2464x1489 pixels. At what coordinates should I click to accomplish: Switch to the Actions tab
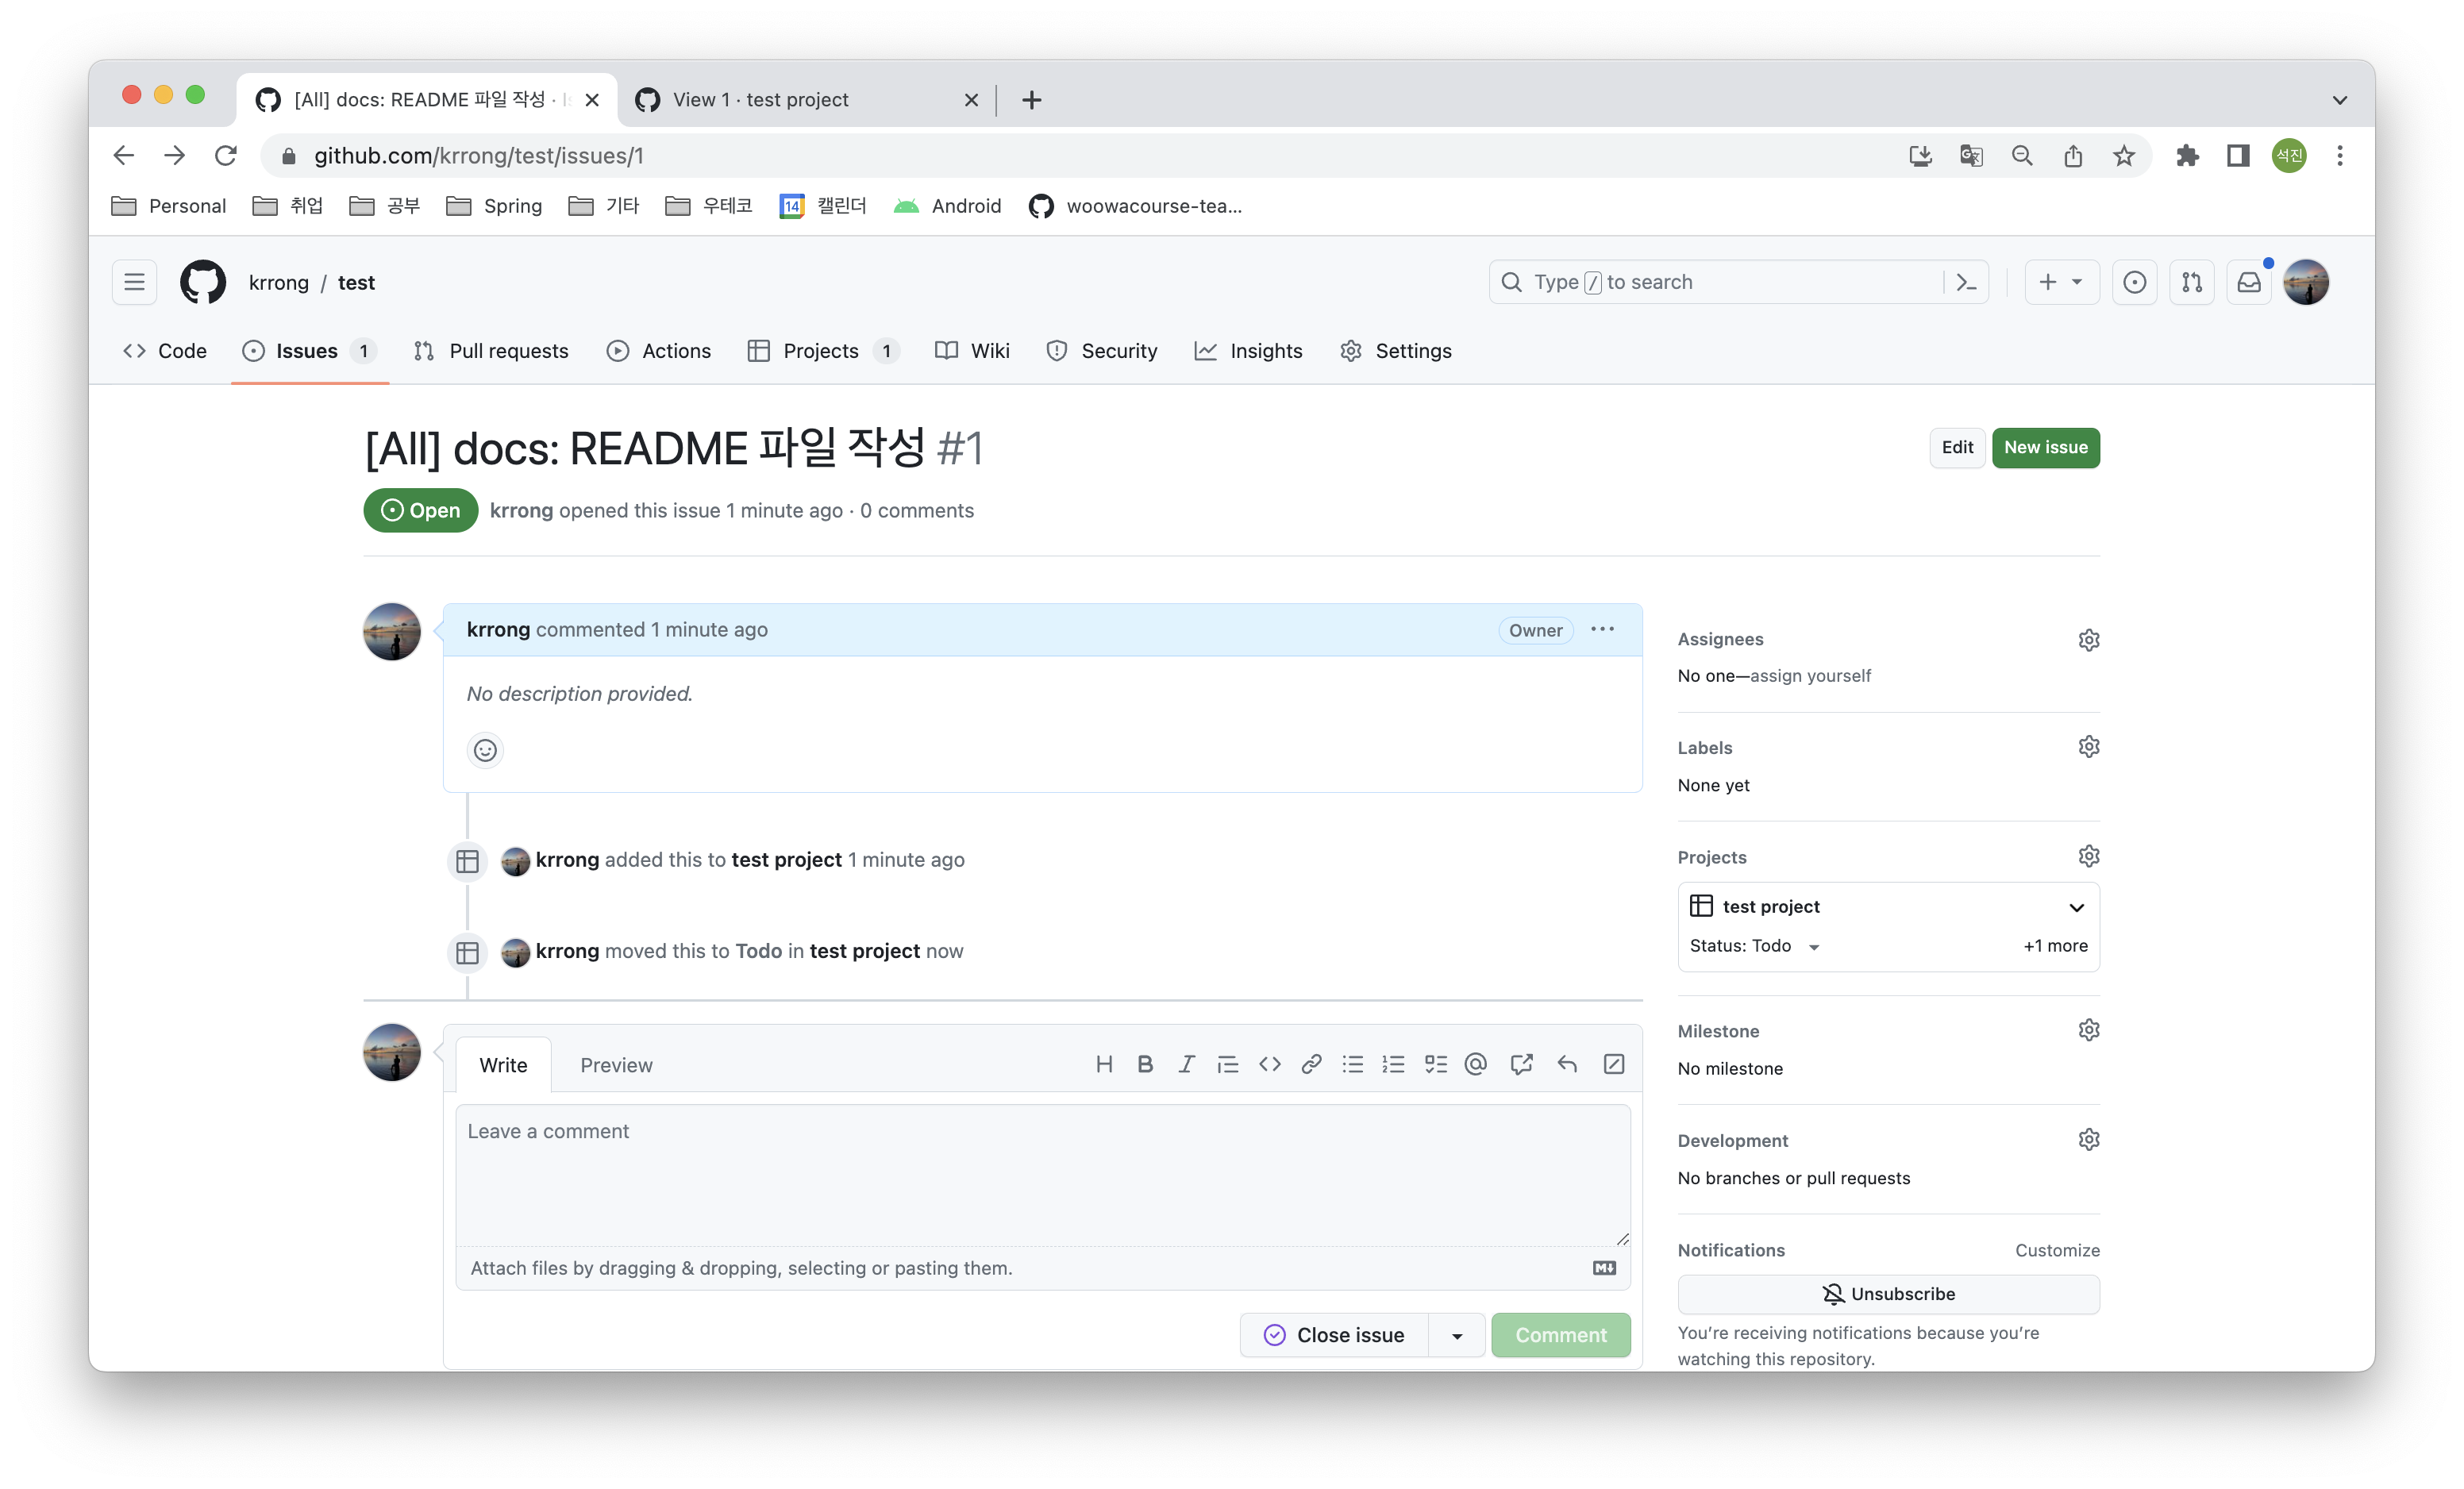659,351
